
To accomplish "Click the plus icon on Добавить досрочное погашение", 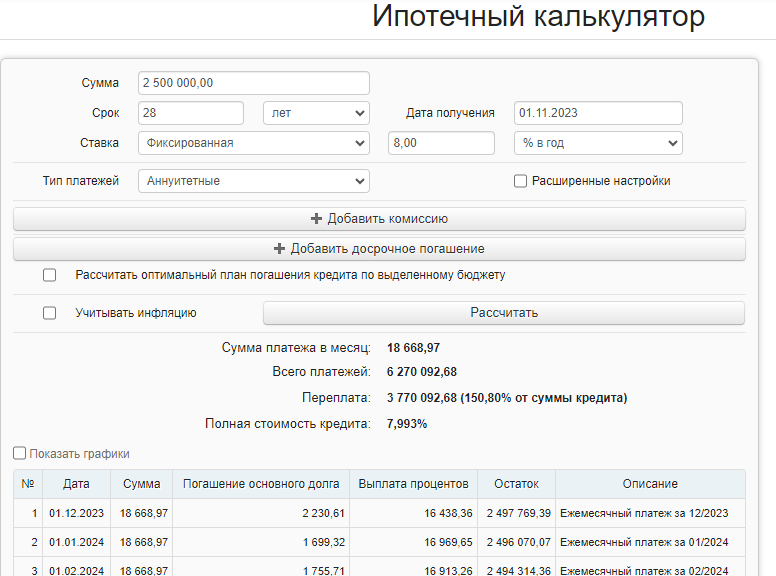I will pos(279,249).
